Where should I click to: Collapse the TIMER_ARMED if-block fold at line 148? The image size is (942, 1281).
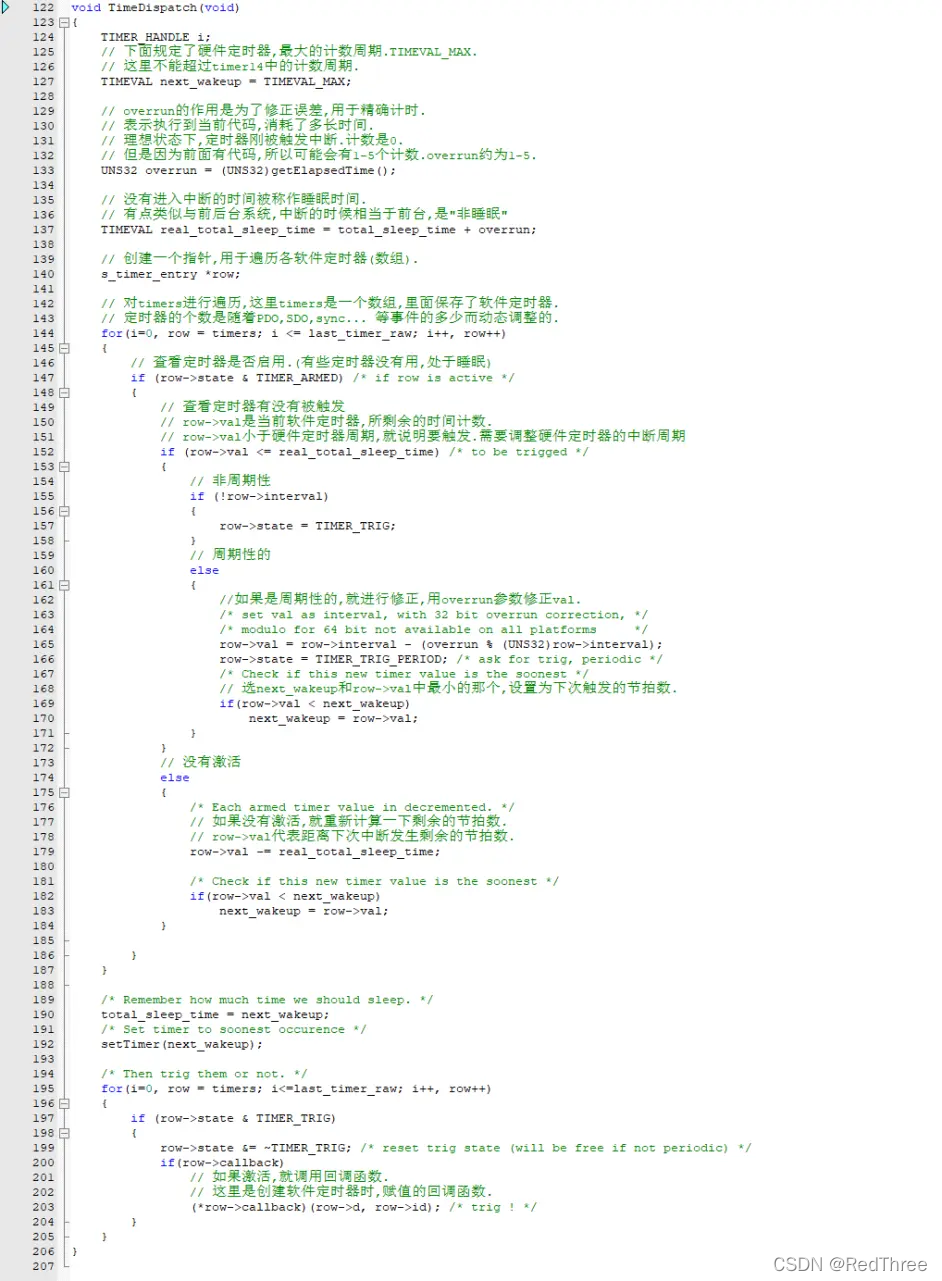pos(65,392)
